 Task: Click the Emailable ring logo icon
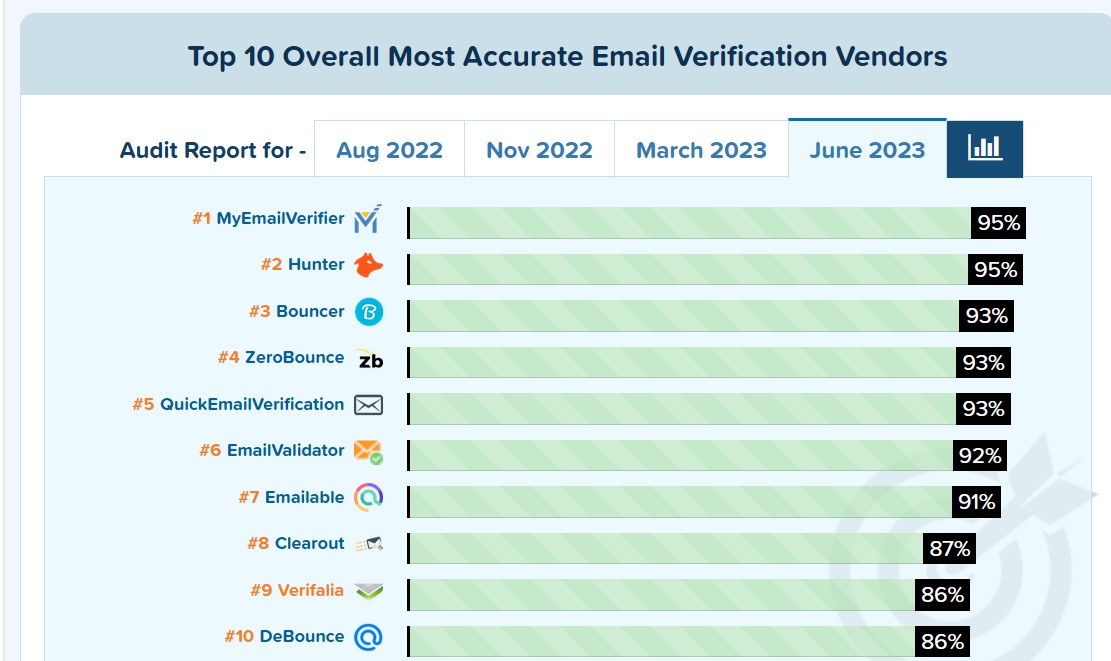(x=369, y=498)
